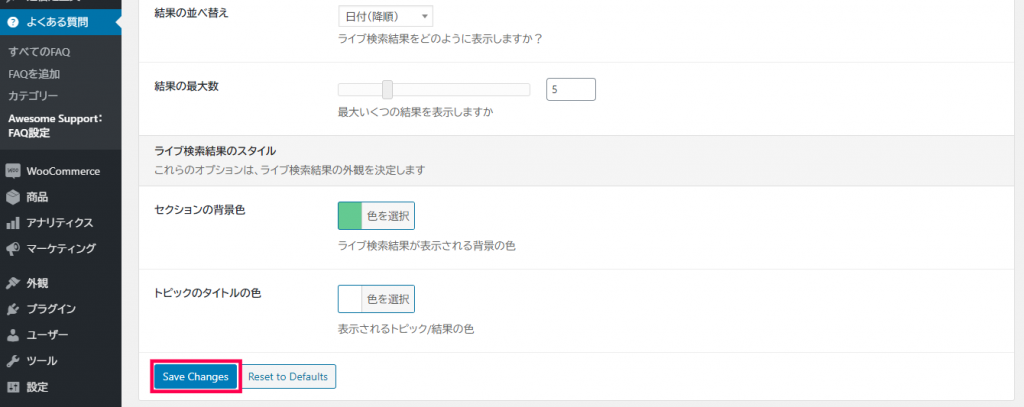The image size is (1024, 407).
Task: Open the 日付(降順) sort dropdown
Action: click(x=385, y=16)
